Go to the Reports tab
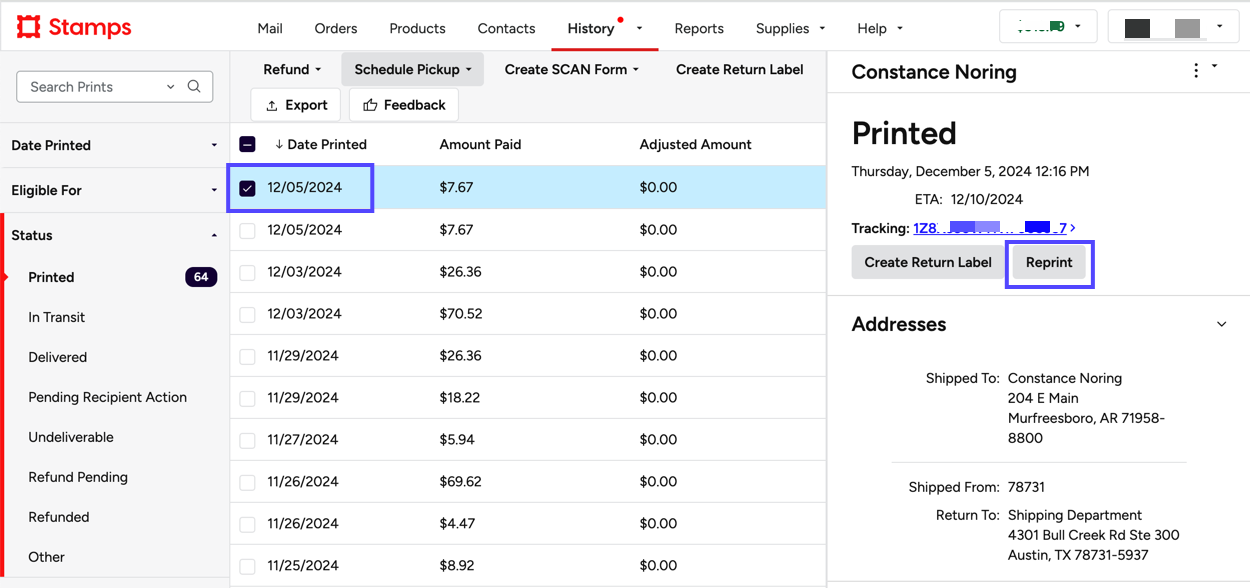 pyautogui.click(x=699, y=28)
